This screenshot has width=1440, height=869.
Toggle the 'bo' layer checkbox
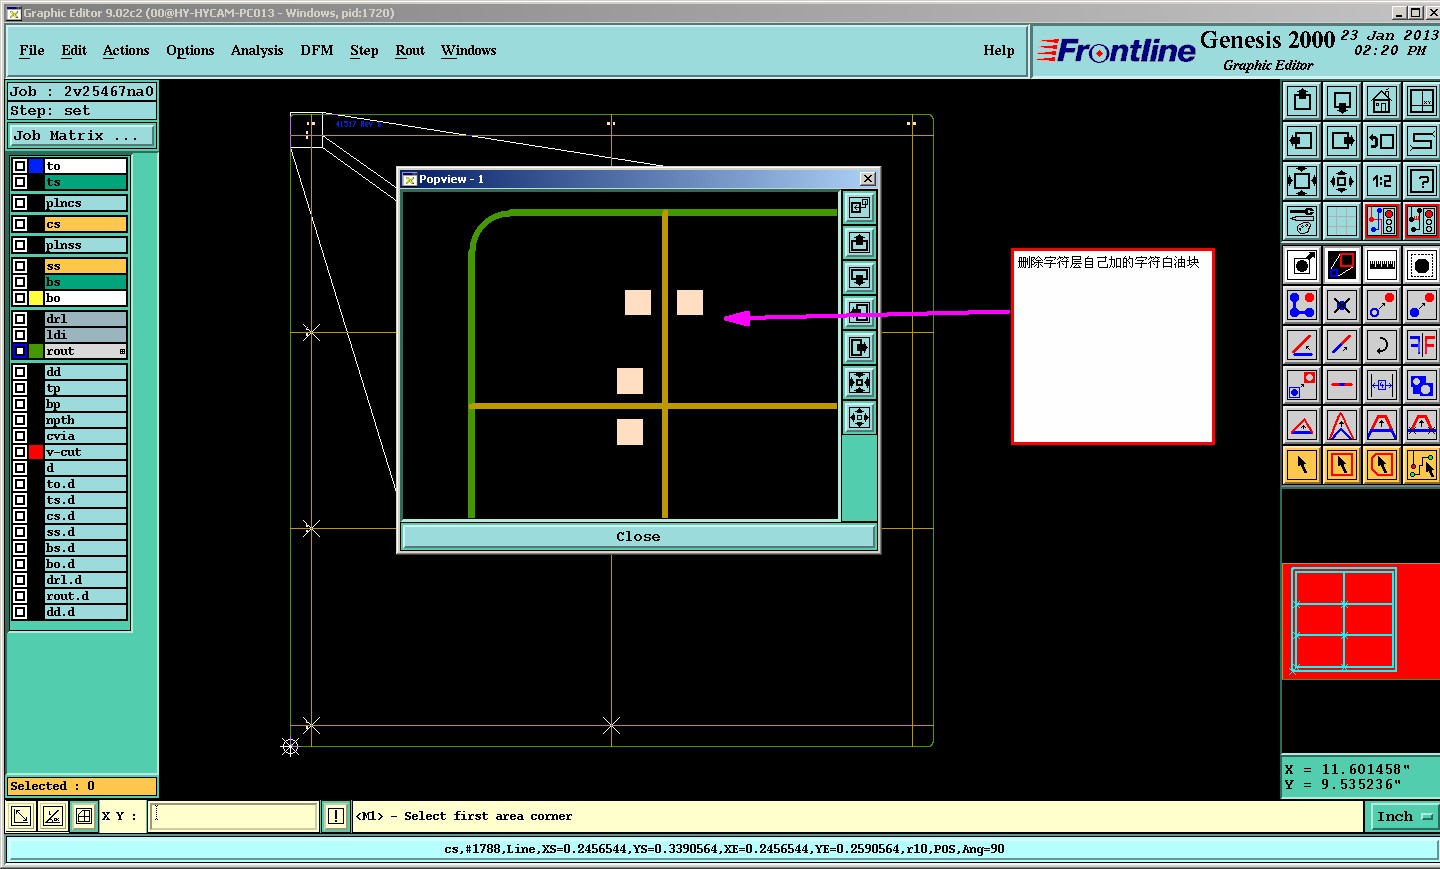20,298
